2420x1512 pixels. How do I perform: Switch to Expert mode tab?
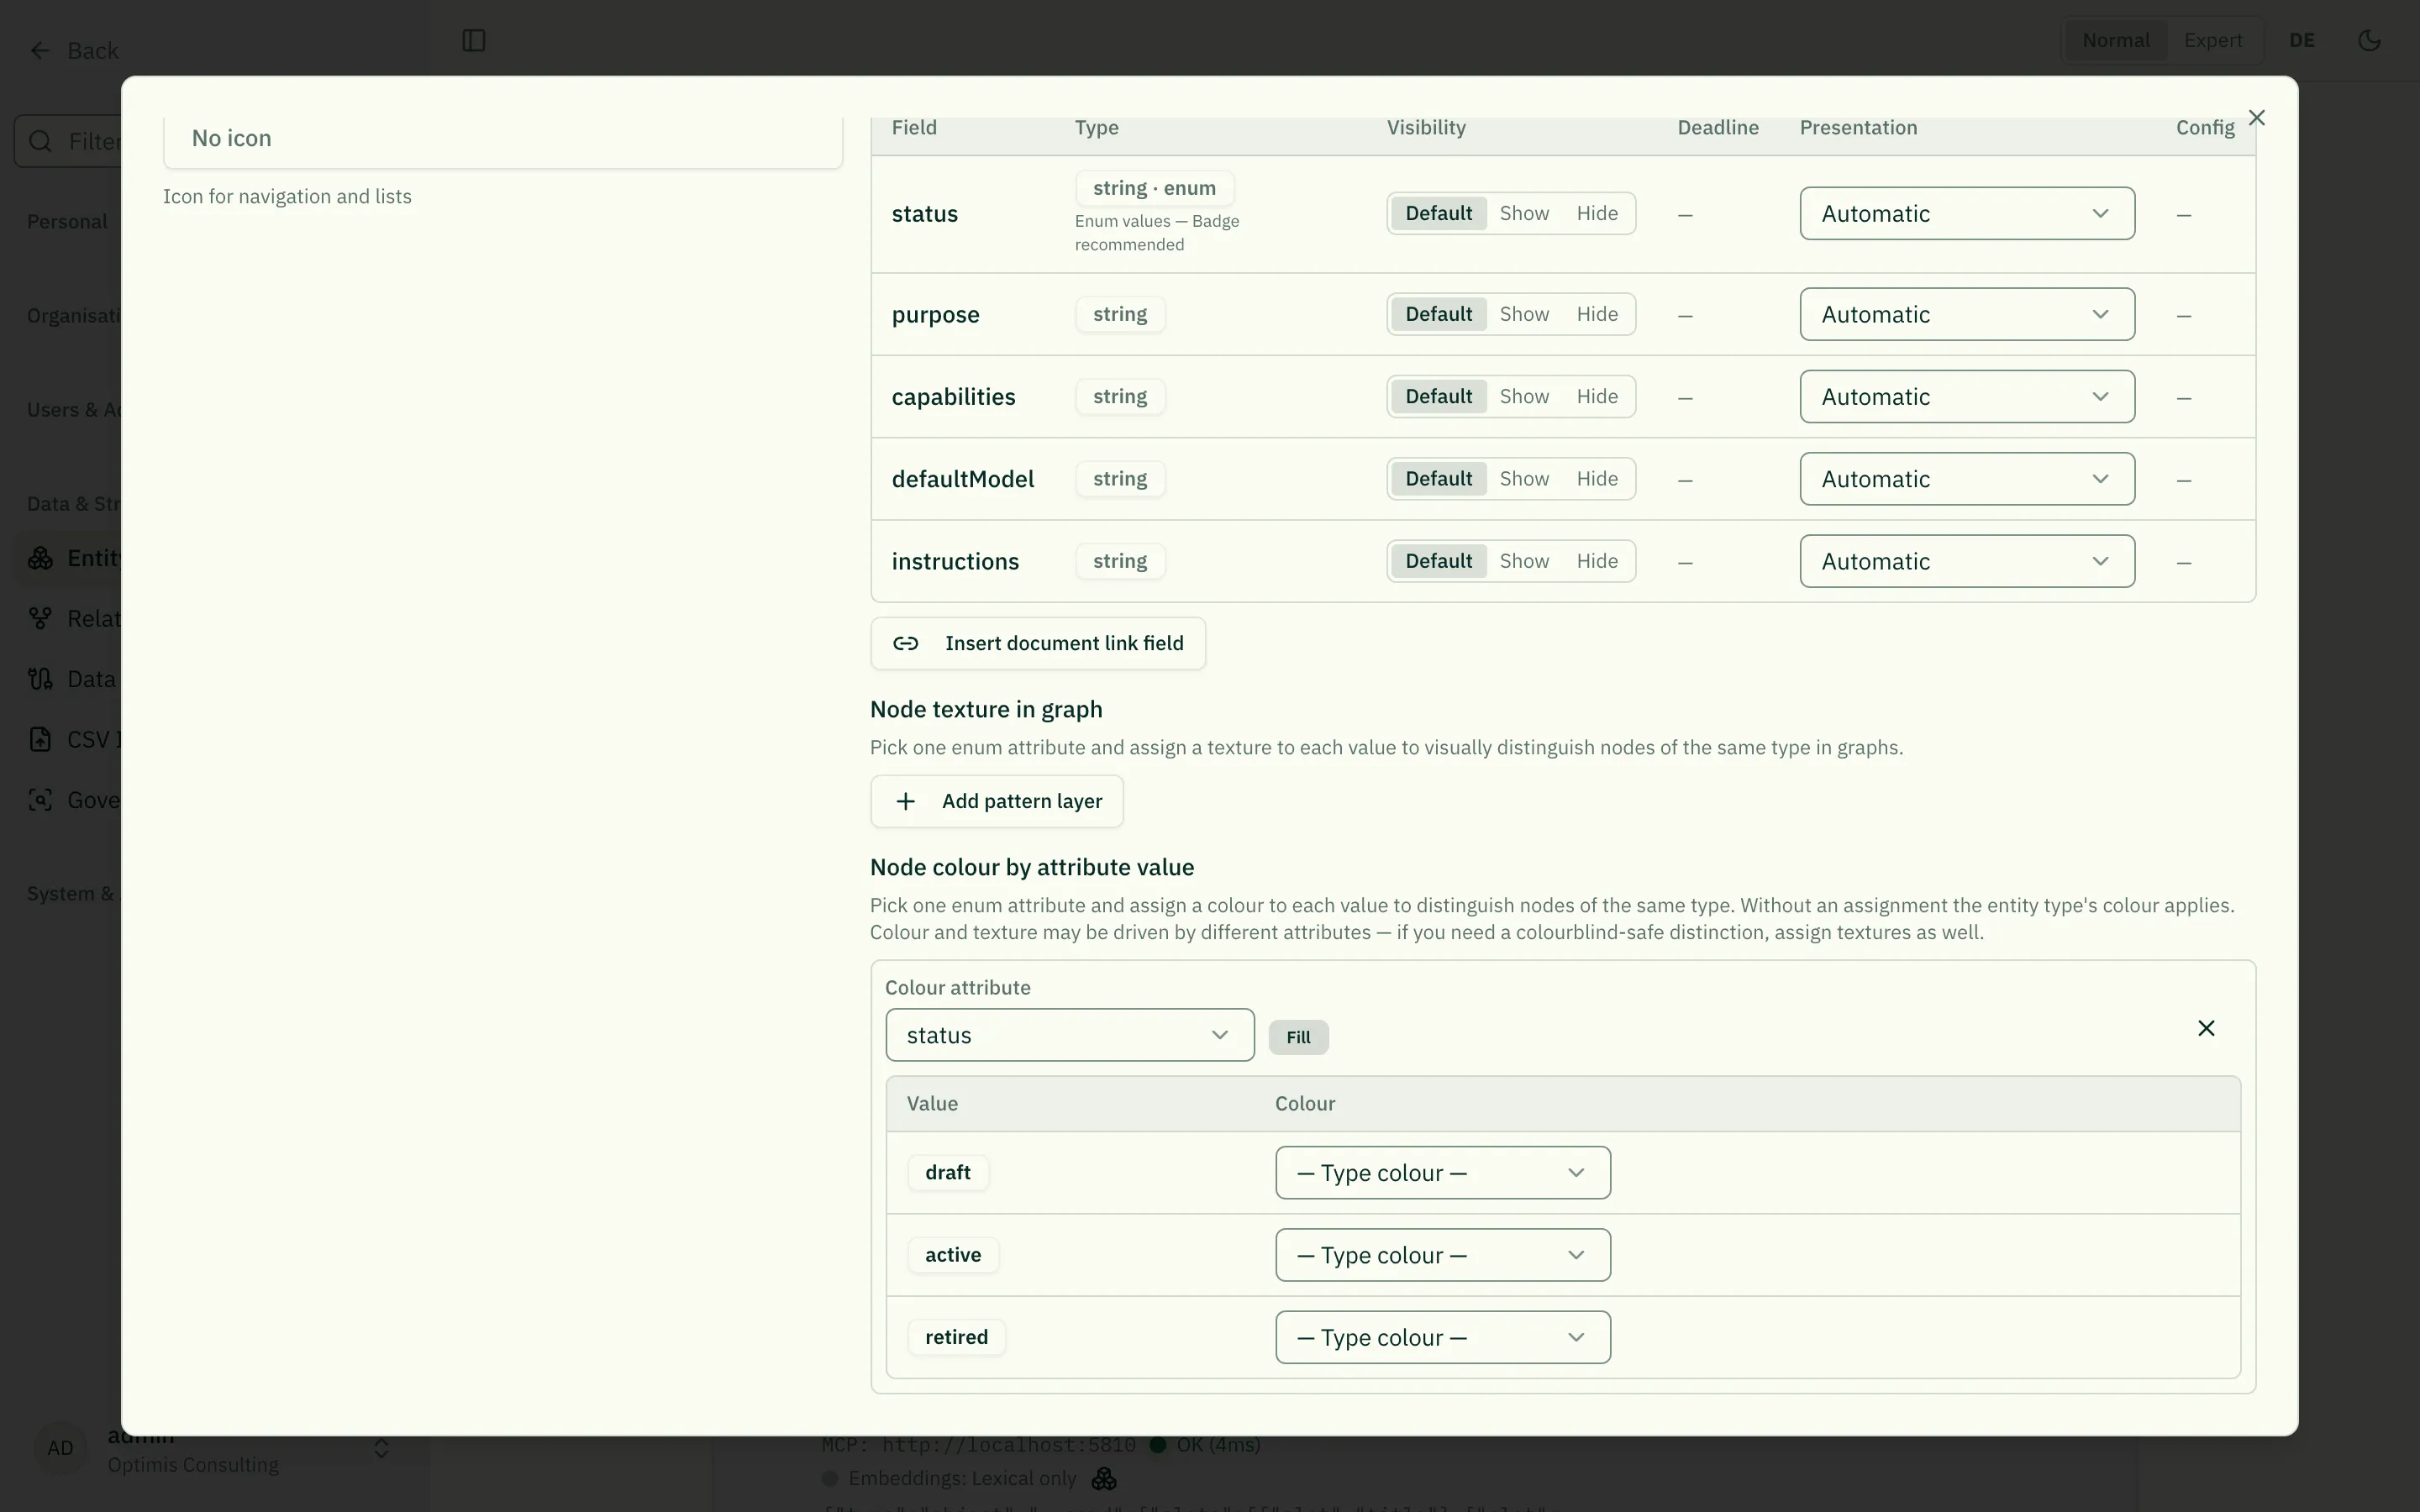coord(2212,40)
